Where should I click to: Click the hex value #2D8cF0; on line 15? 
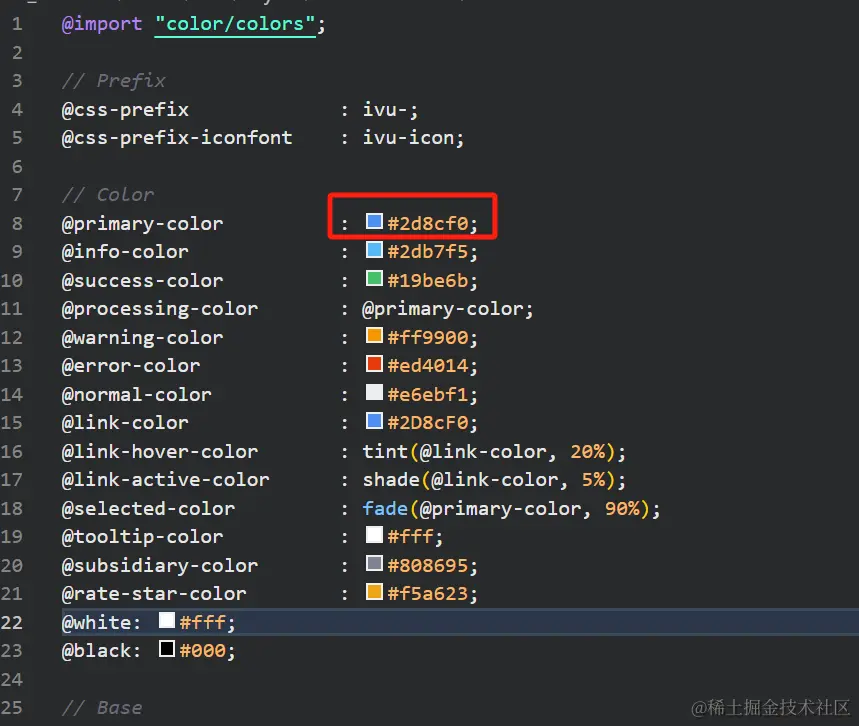(432, 423)
